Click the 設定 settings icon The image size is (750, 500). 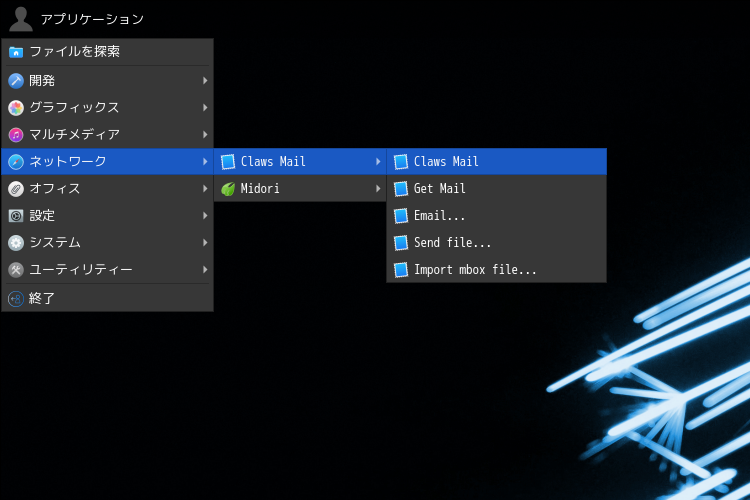click(x=16, y=216)
